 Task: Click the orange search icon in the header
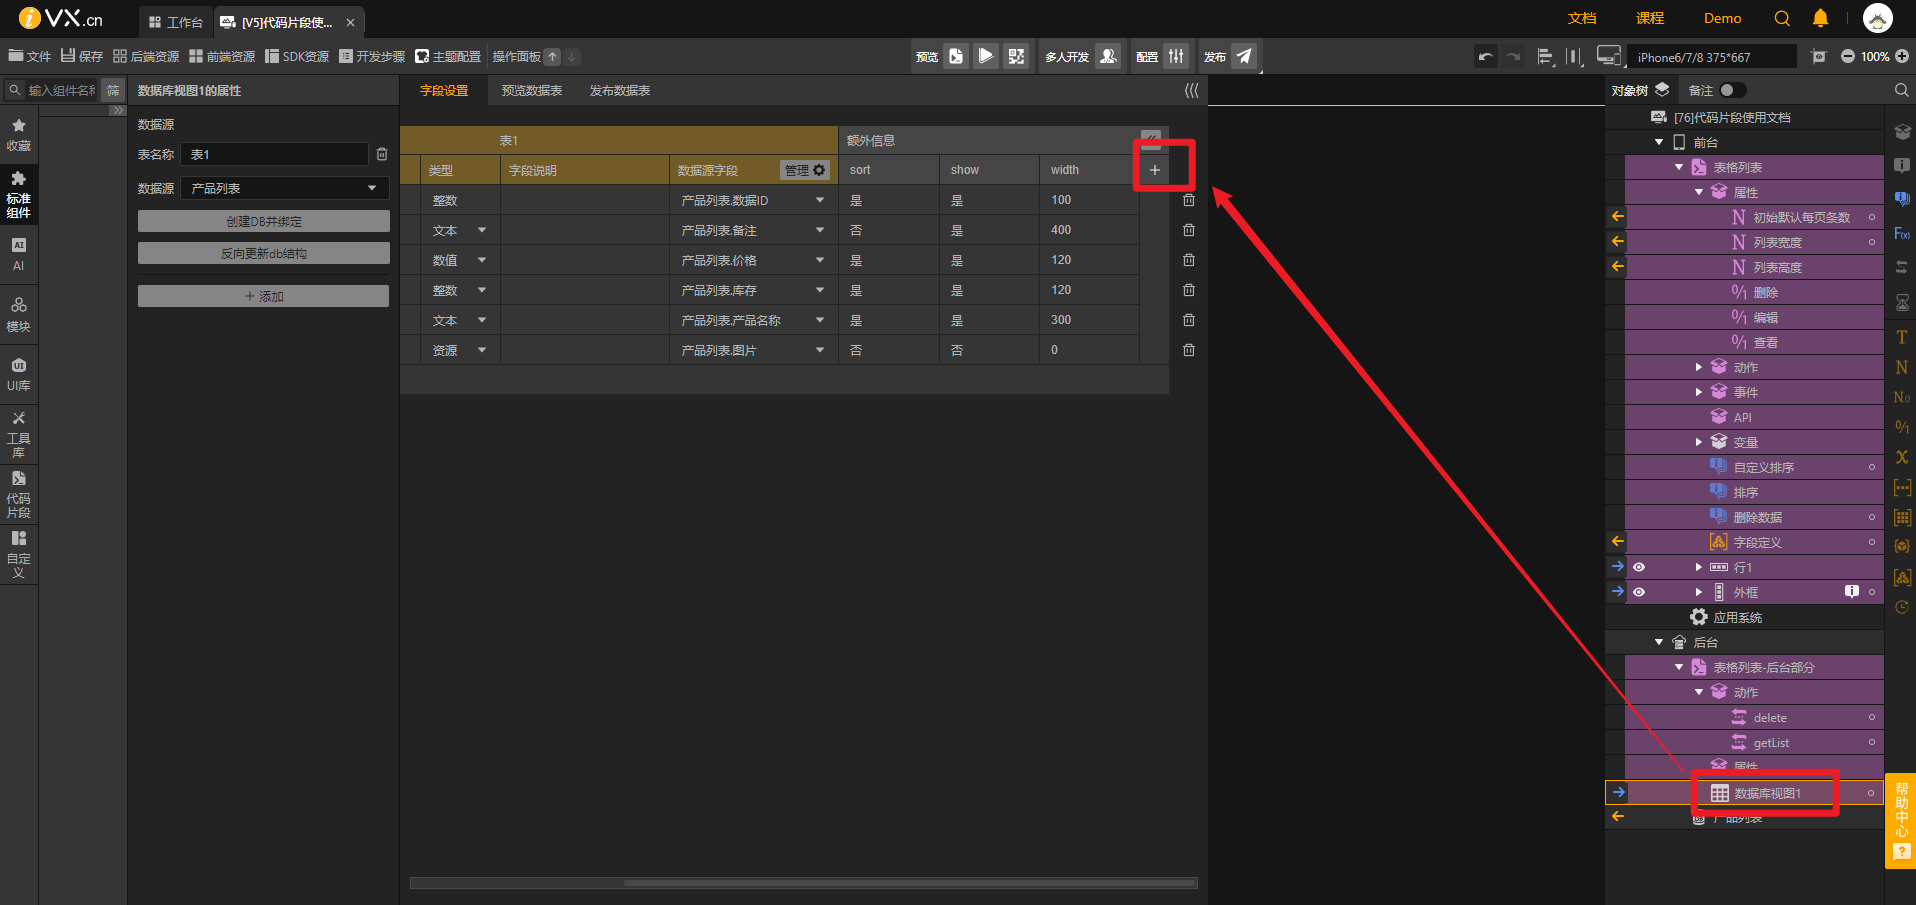pyautogui.click(x=1782, y=18)
